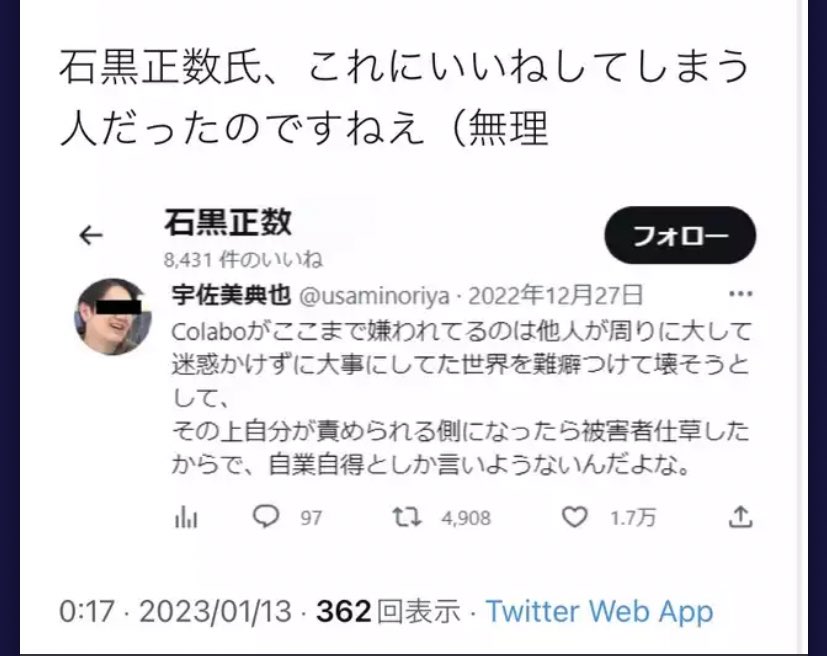Open tweet date 2022年12月27日
827x656 pixels.
pos(556,295)
